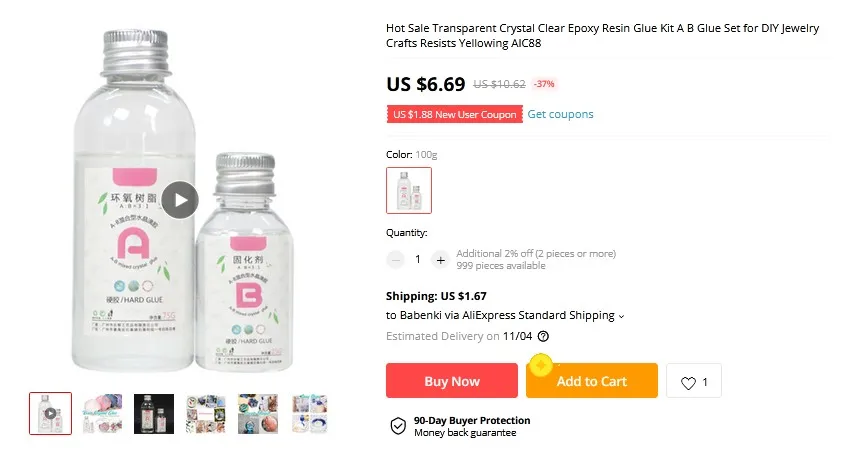The image size is (850, 452).
Task: Select the first video thumbnail
Action: point(50,413)
